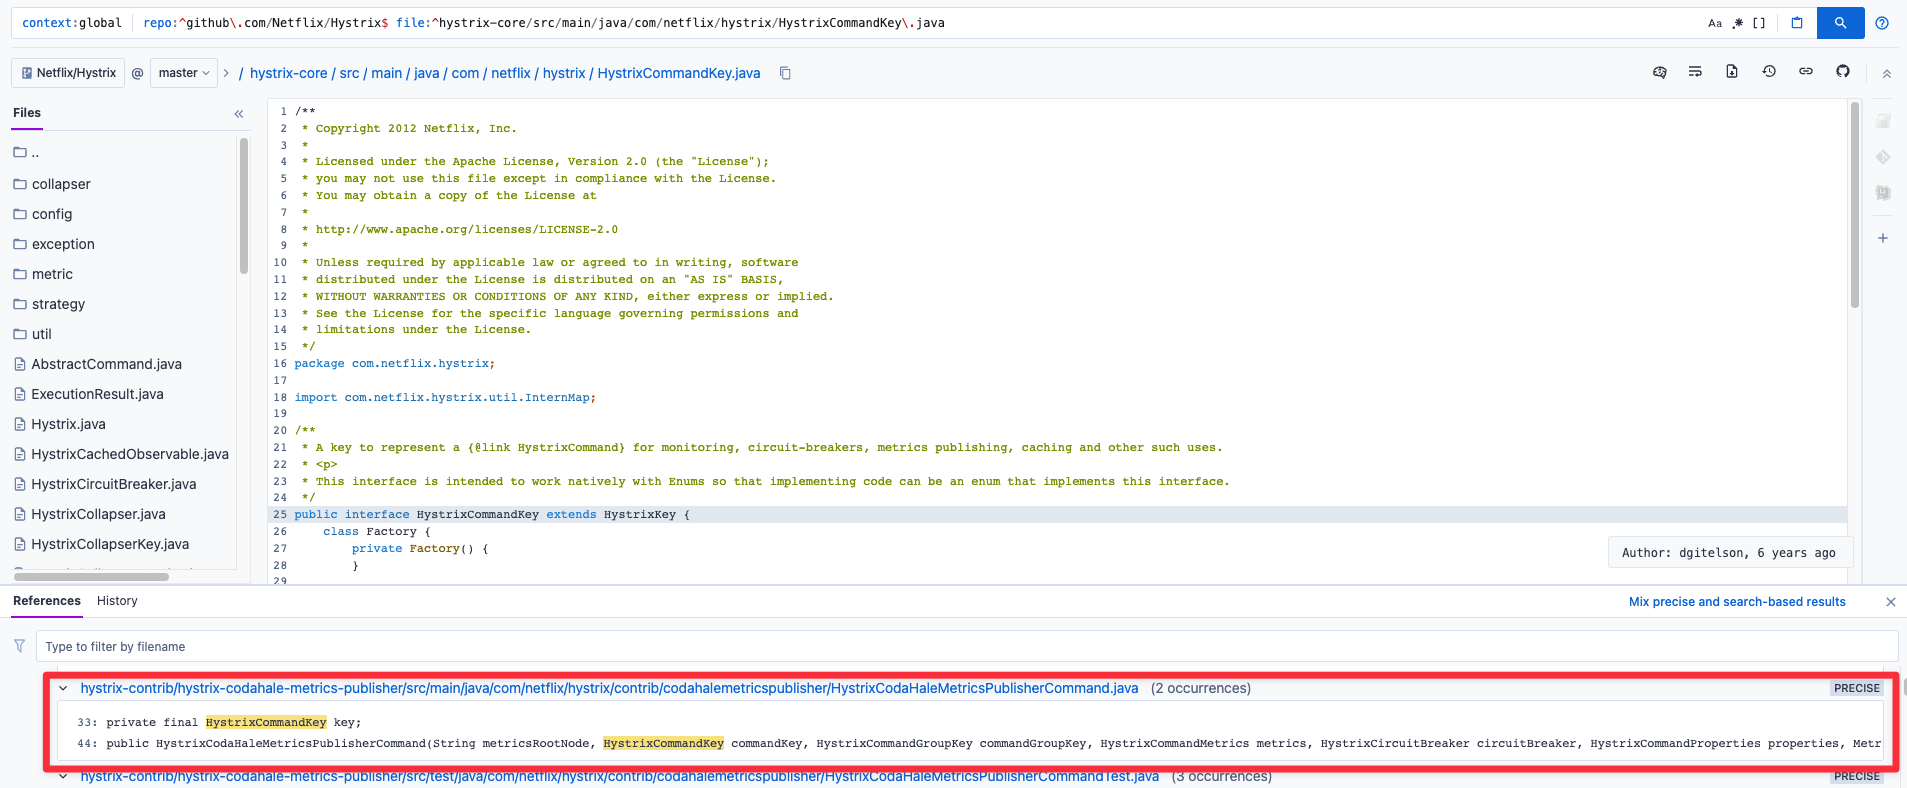Image resolution: width=1907 pixels, height=788 pixels.
Task: Click the git extension icon in right sidebar
Action: tap(1883, 157)
